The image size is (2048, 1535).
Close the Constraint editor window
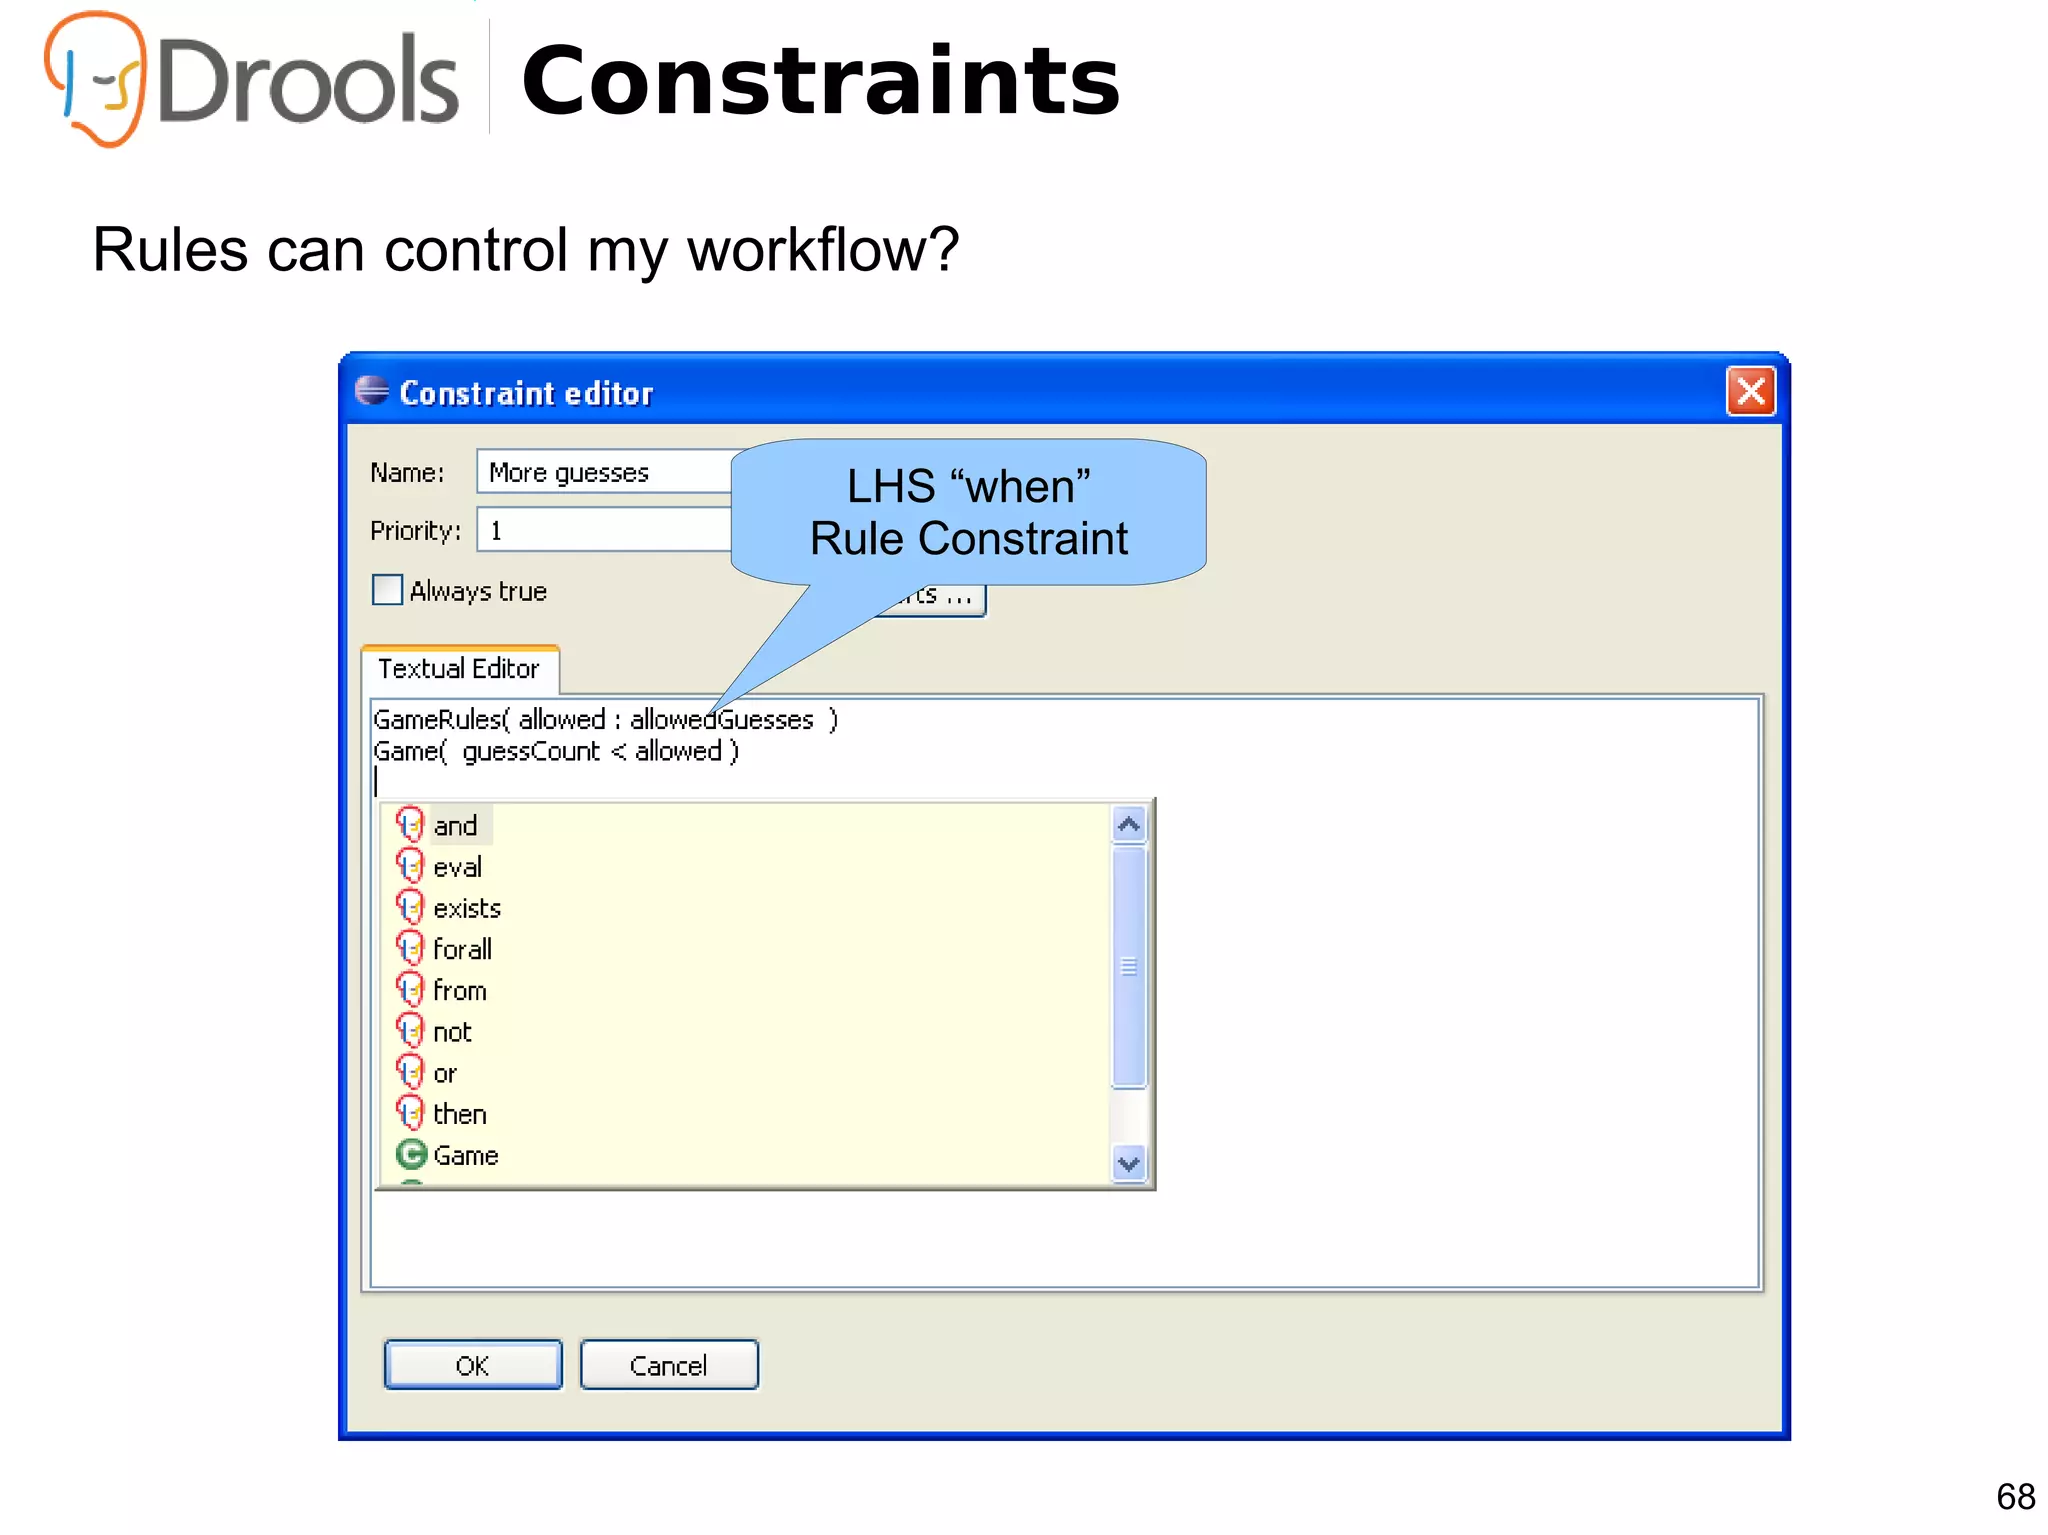pyautogui.click(x=1751, y=391)
